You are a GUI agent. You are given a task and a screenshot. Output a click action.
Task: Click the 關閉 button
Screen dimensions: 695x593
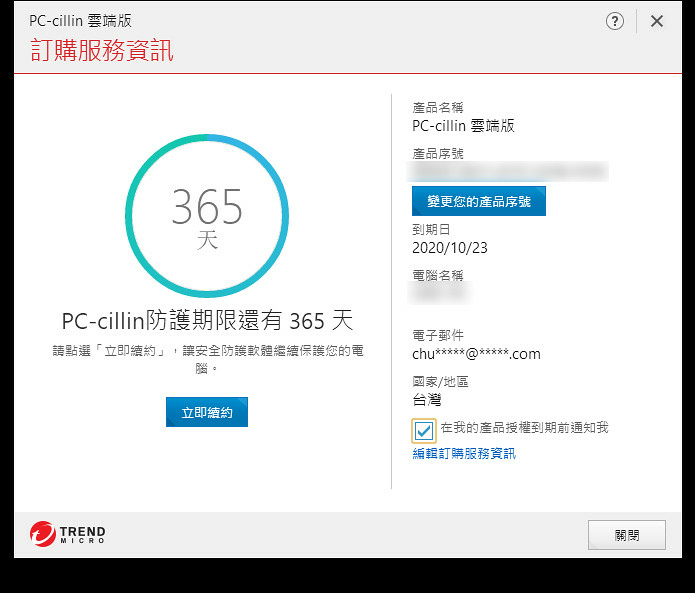(627, 535)
